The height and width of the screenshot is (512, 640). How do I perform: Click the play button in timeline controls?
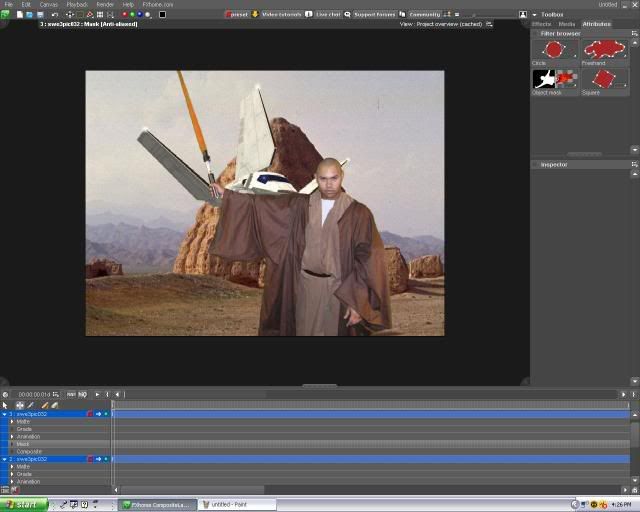coord(97,394)
